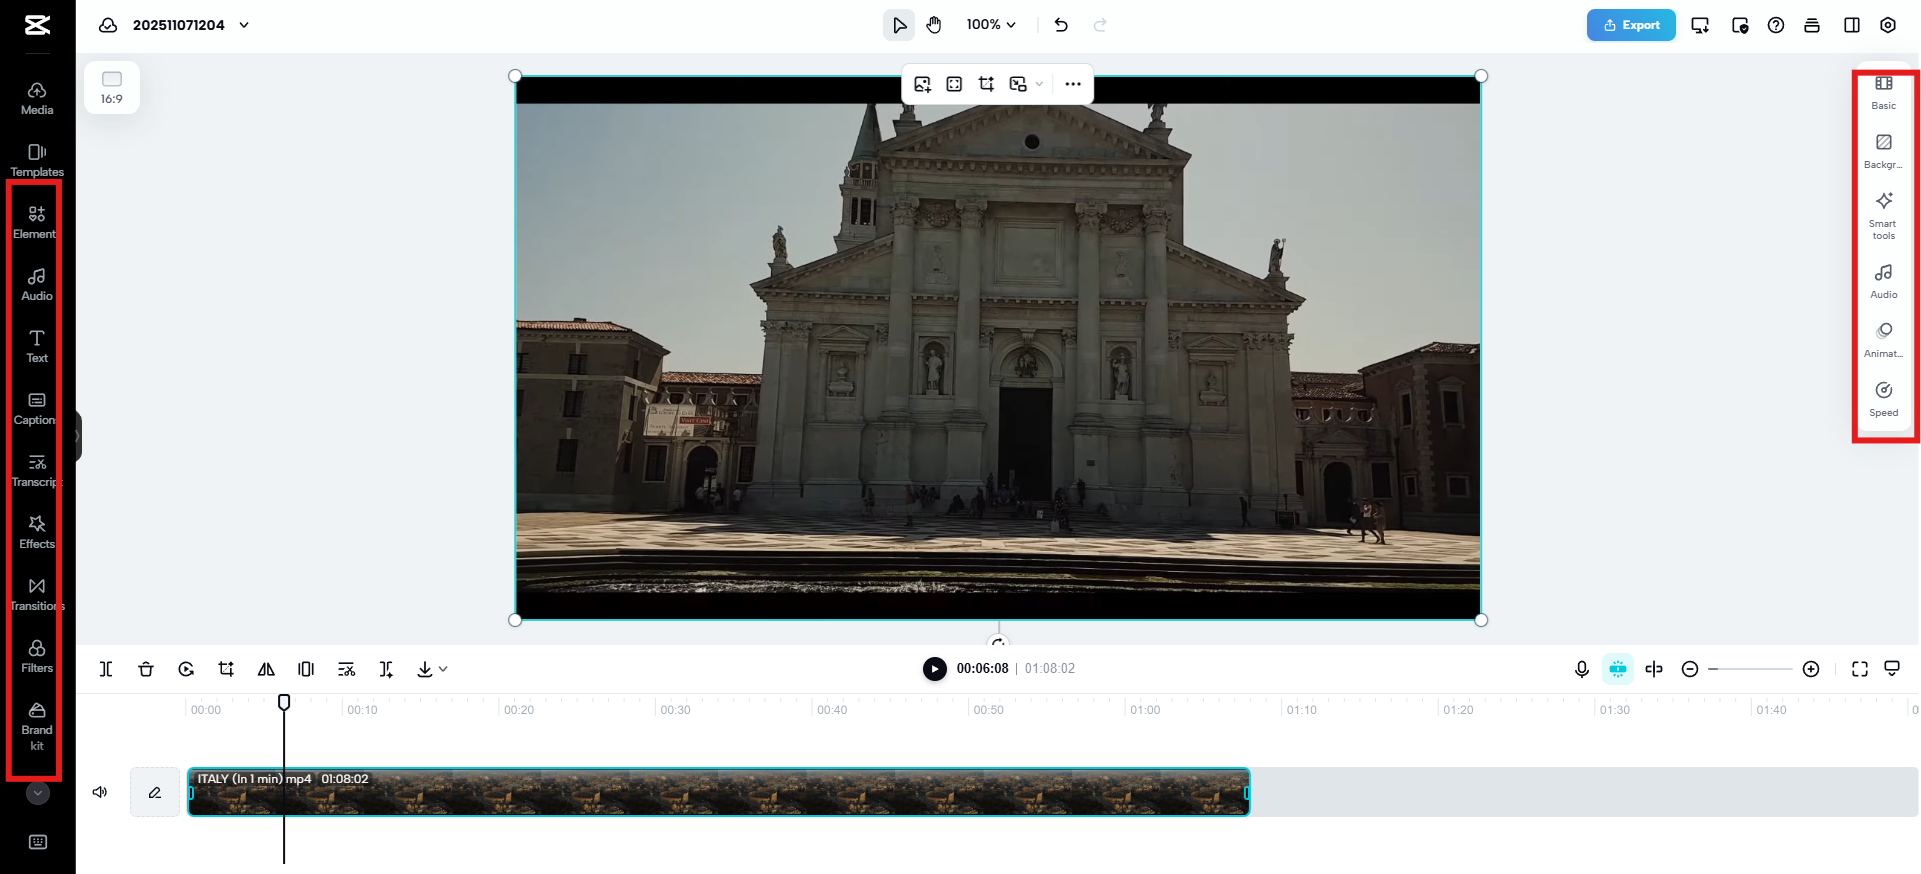Zoom out the timeline with minus button
Screen dimensions: 1921x874
coord(1690,669)
